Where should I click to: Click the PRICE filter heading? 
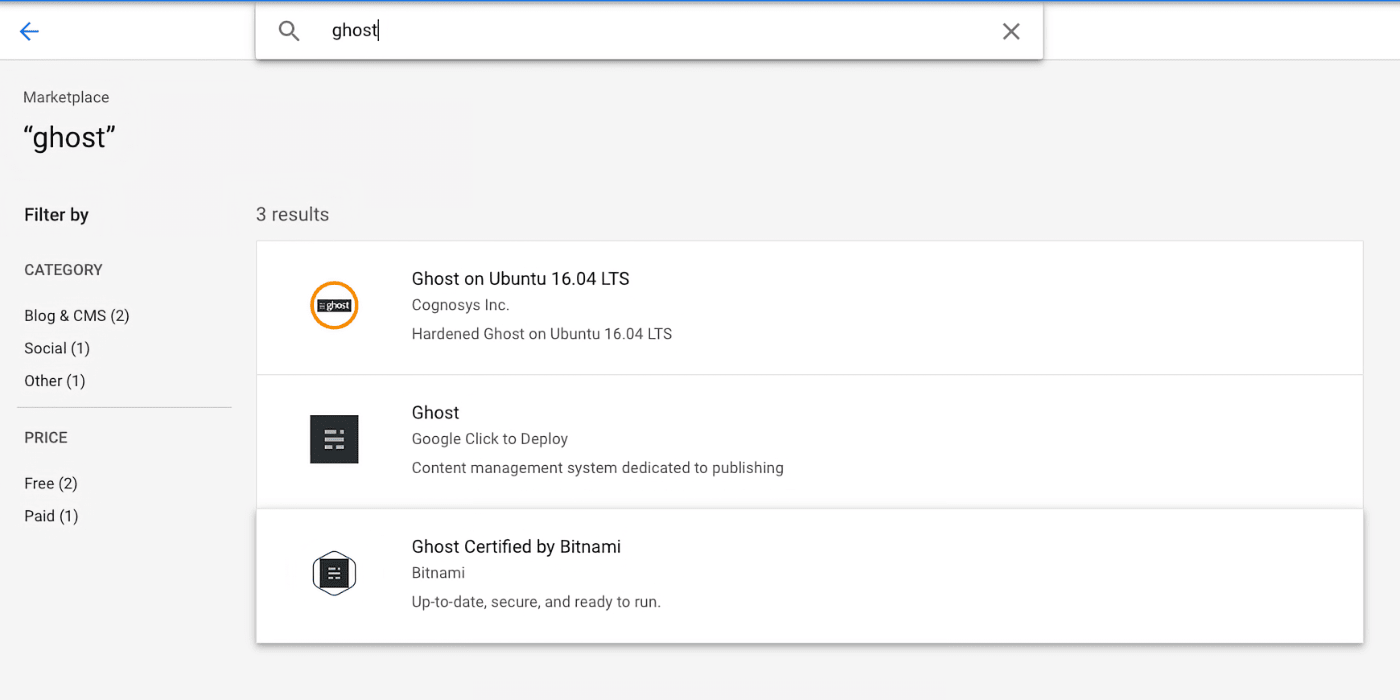point(46,438)
